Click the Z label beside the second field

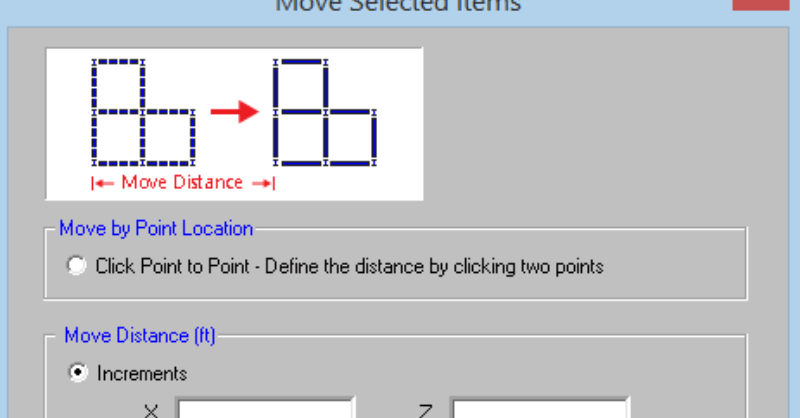point(428,410)
